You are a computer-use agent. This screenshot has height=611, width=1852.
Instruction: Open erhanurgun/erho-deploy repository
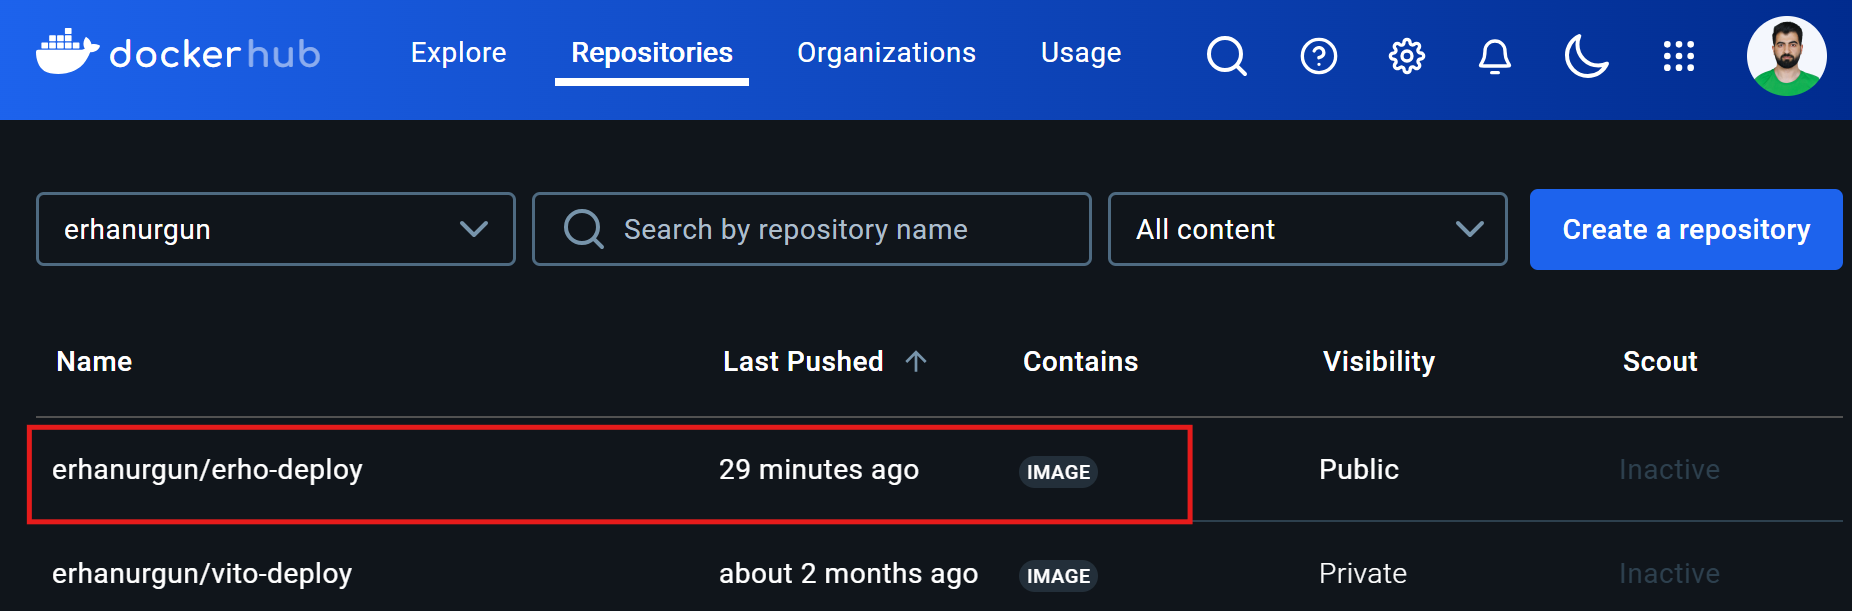207,469
